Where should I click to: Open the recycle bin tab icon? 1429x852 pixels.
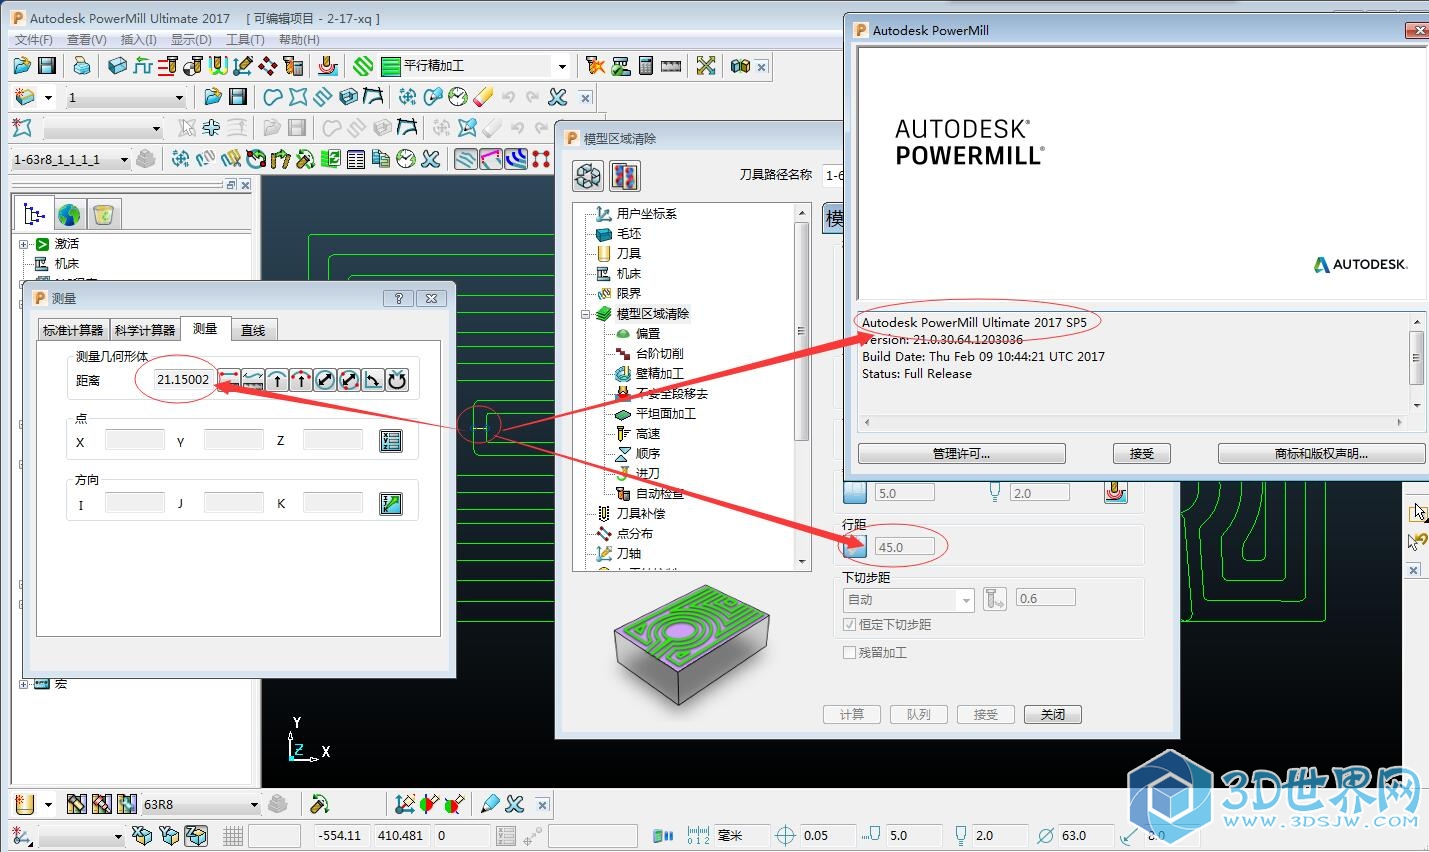coord(103,214)
